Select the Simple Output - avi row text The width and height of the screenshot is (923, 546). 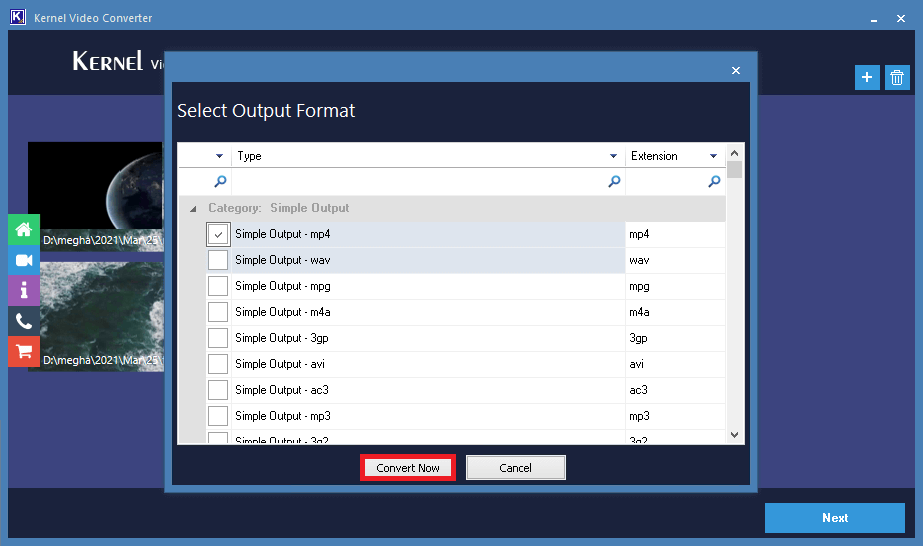point(280,364)
